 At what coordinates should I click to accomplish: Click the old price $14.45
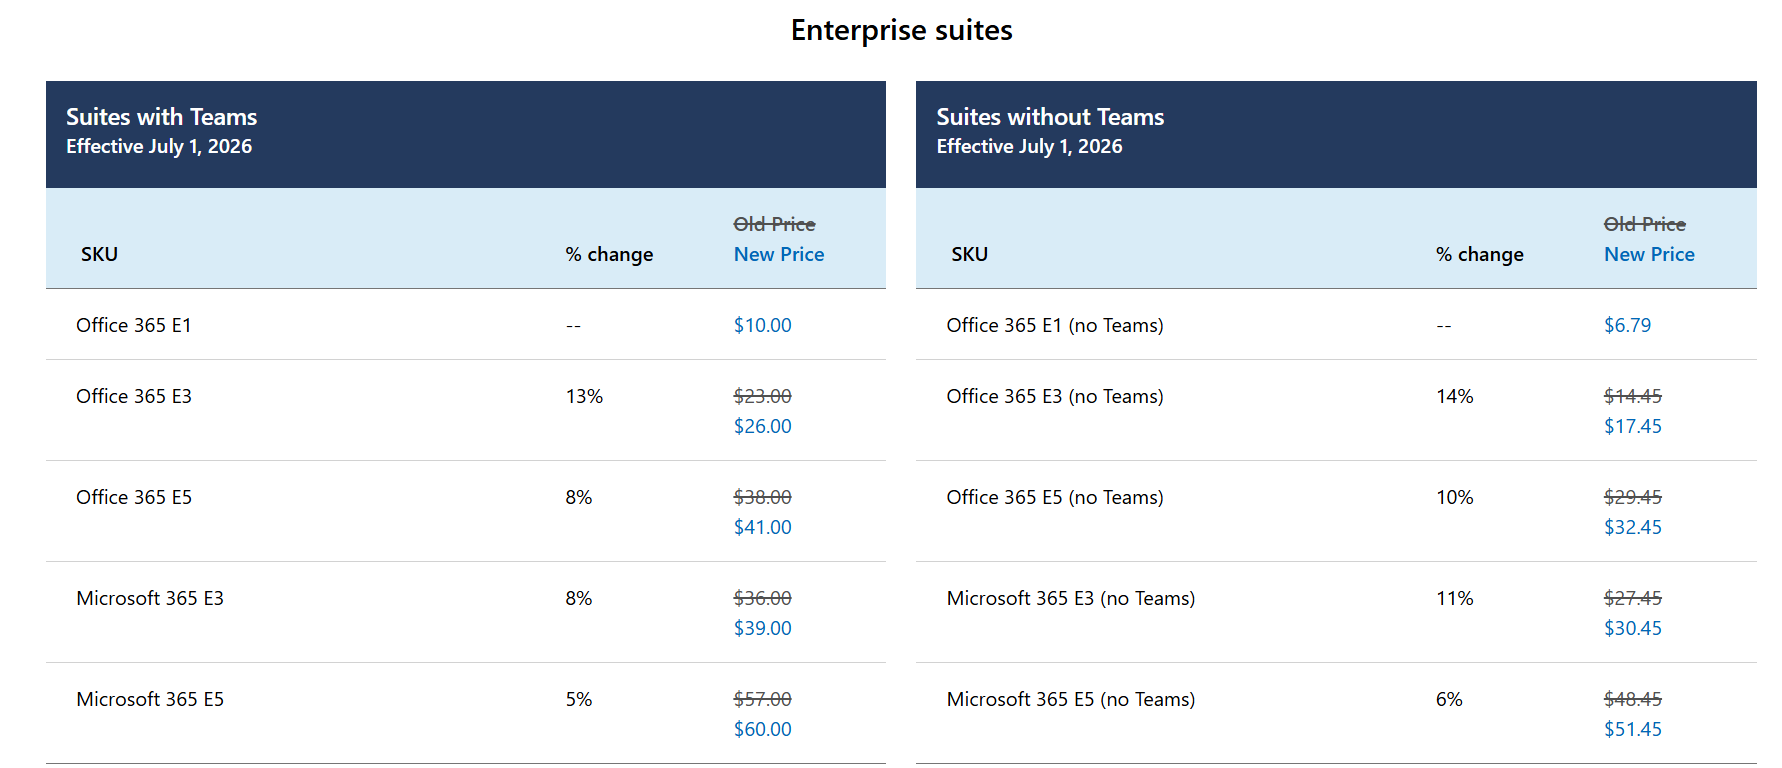(1633, 396)
